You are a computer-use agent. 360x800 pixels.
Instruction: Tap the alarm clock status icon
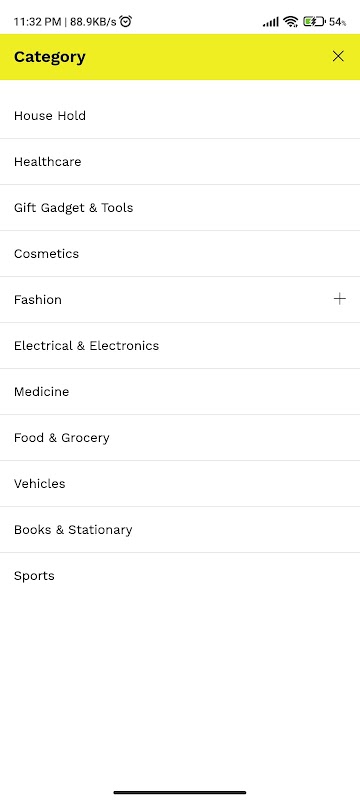pyautogui.click(x=125, y=21)
